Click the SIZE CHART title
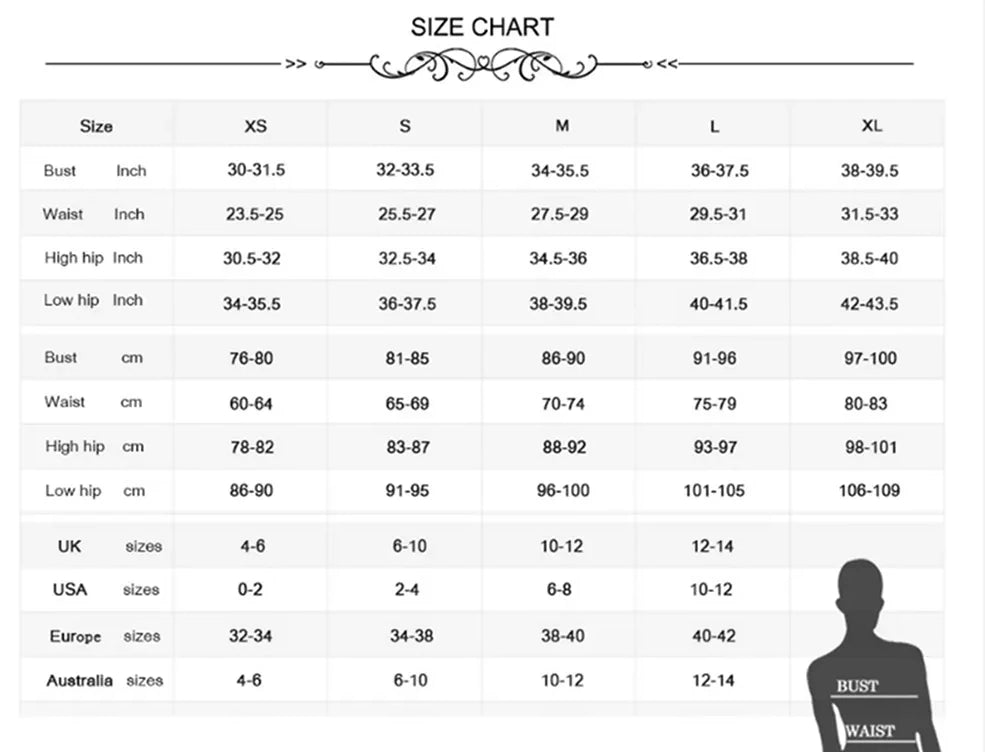This screenshot has width=985, height=752. coord(482,27)
